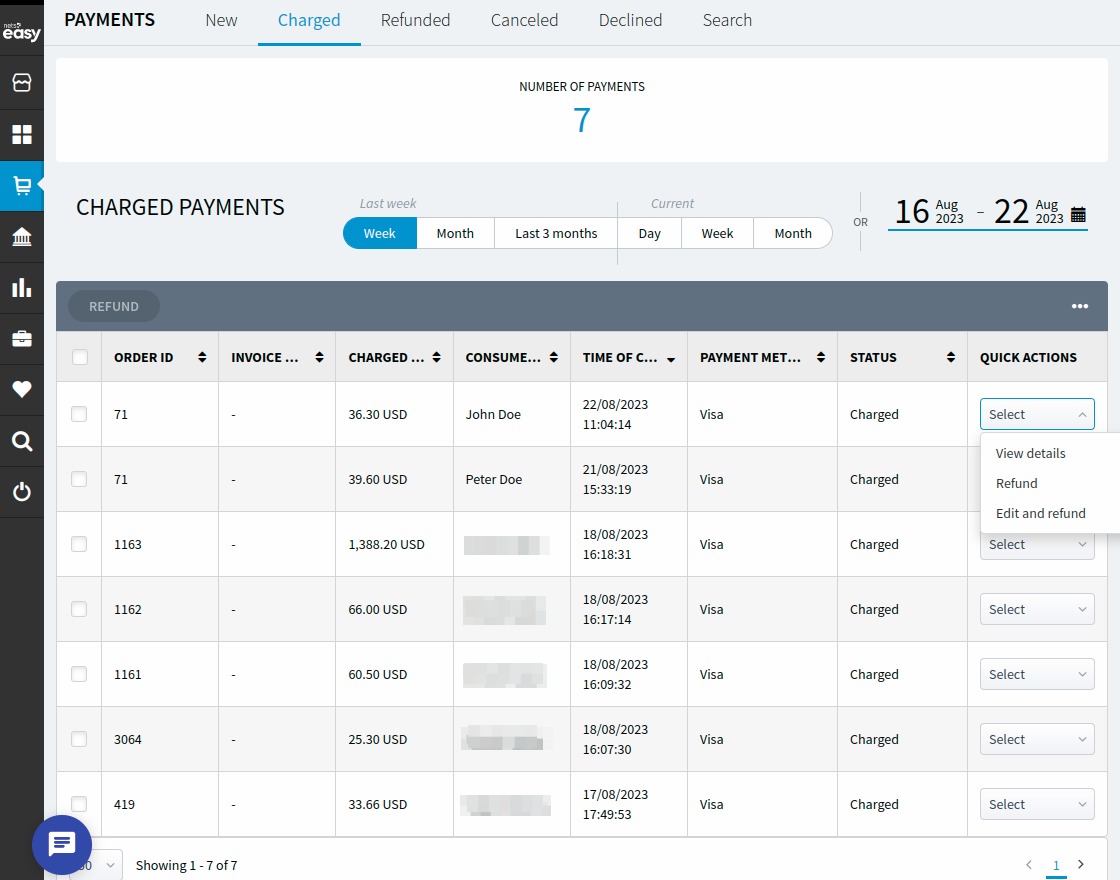Switch to the Search tab
1120x880 pixels.
coord(727,20)
